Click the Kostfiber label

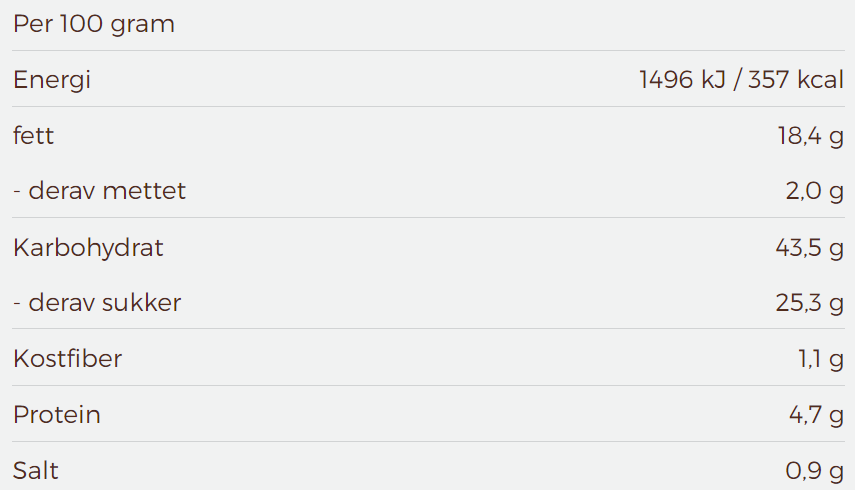coord(68,359)
